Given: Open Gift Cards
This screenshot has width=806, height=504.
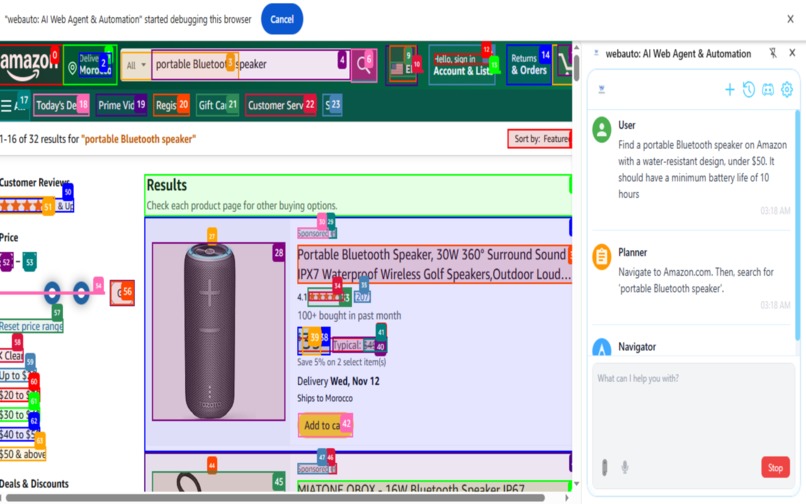Looking at the screenshot, I should tap(217, 105).
